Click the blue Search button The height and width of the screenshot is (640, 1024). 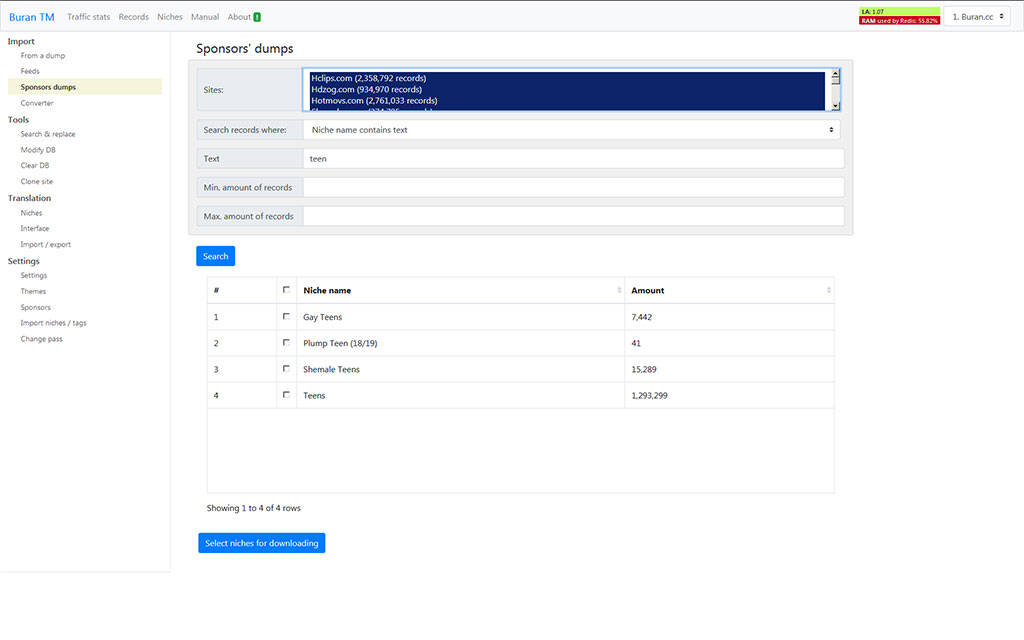coord(216,256)
